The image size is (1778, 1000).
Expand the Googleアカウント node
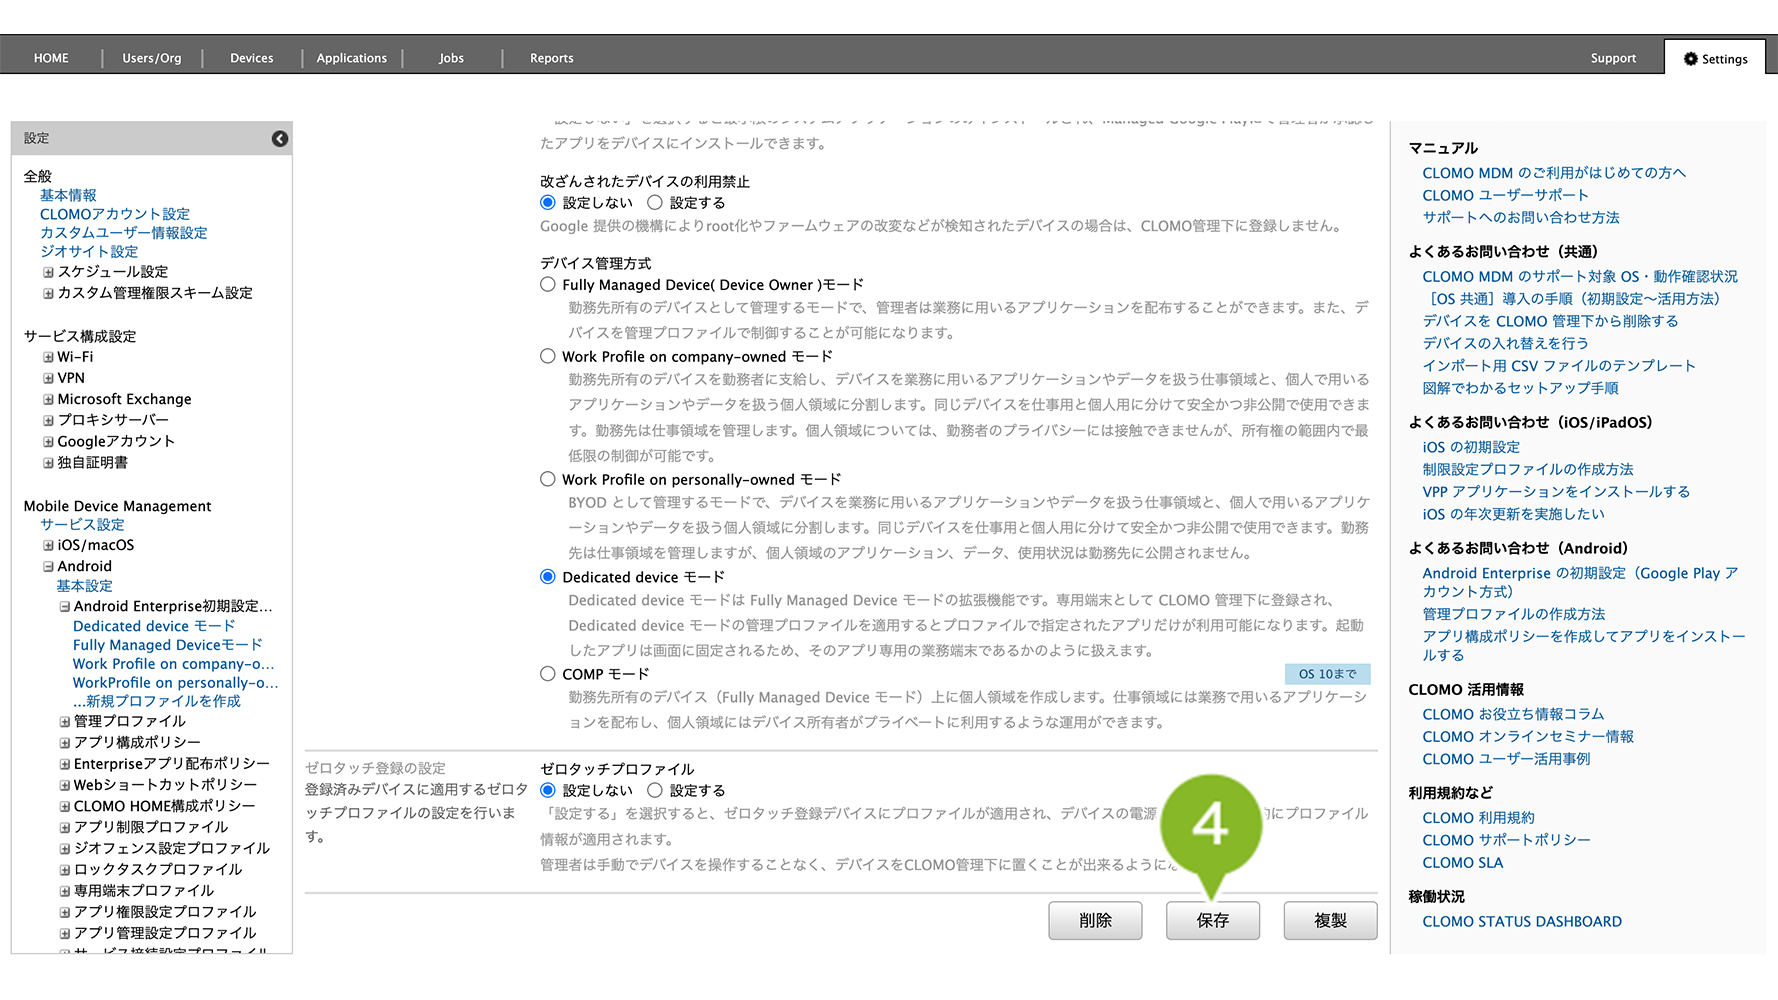click(48, 442)
